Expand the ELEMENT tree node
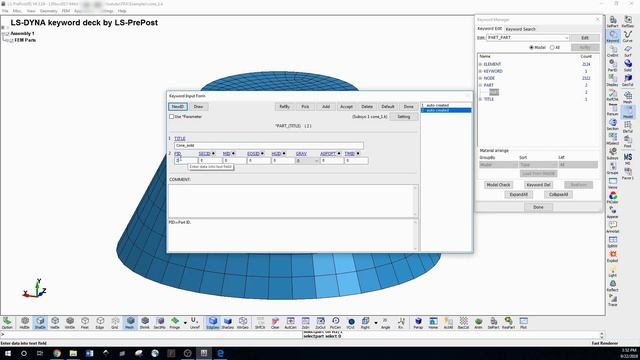Image resolution: width=640 pixels, height=360 pixels. [480, 64]
